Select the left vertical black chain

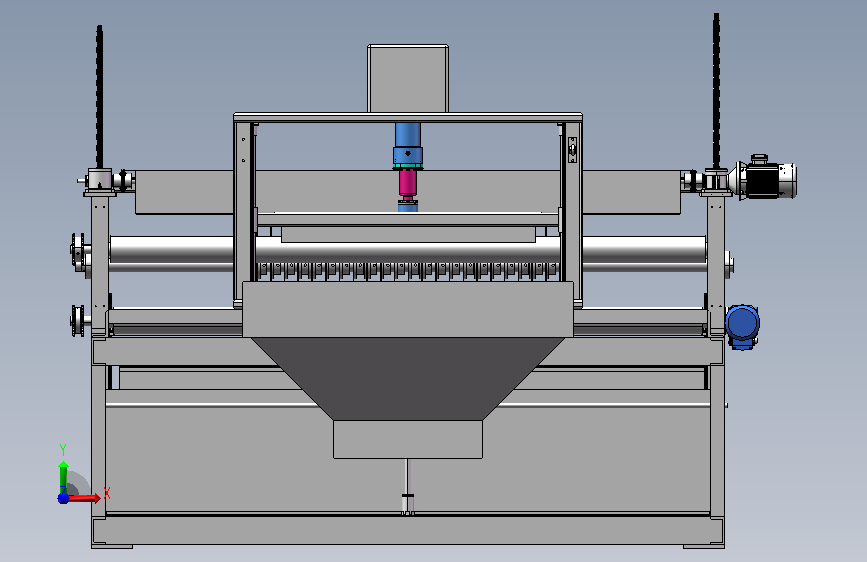tap(100, 97)
